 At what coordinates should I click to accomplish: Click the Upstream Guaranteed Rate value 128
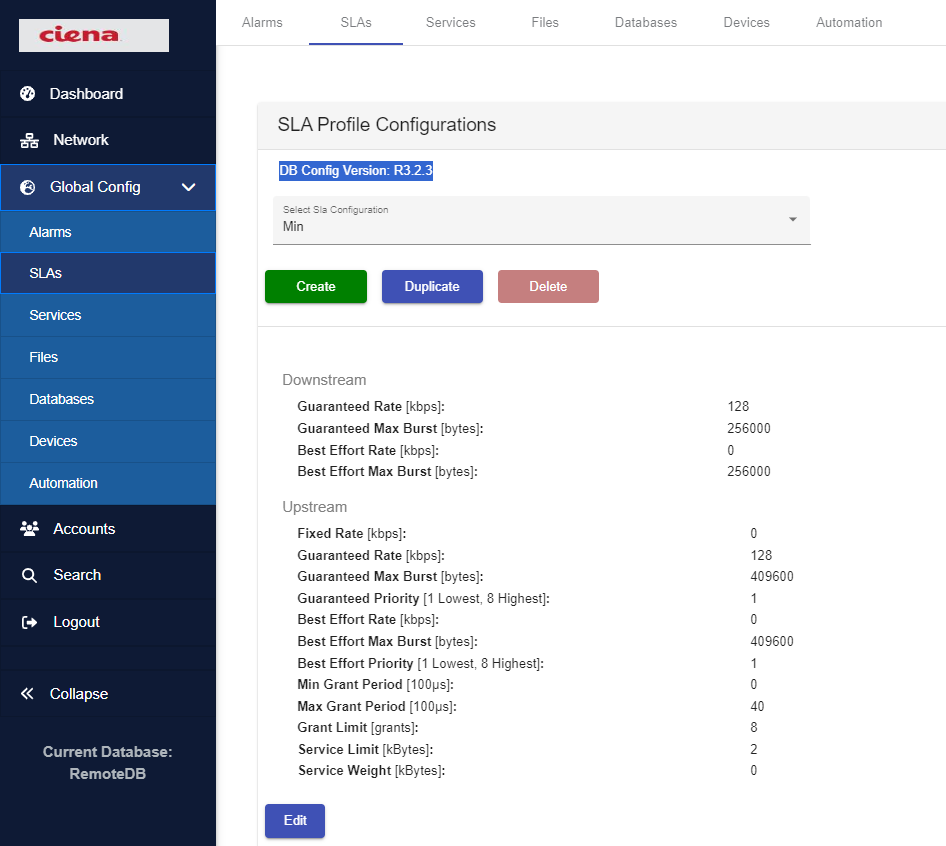coord(761,556)
